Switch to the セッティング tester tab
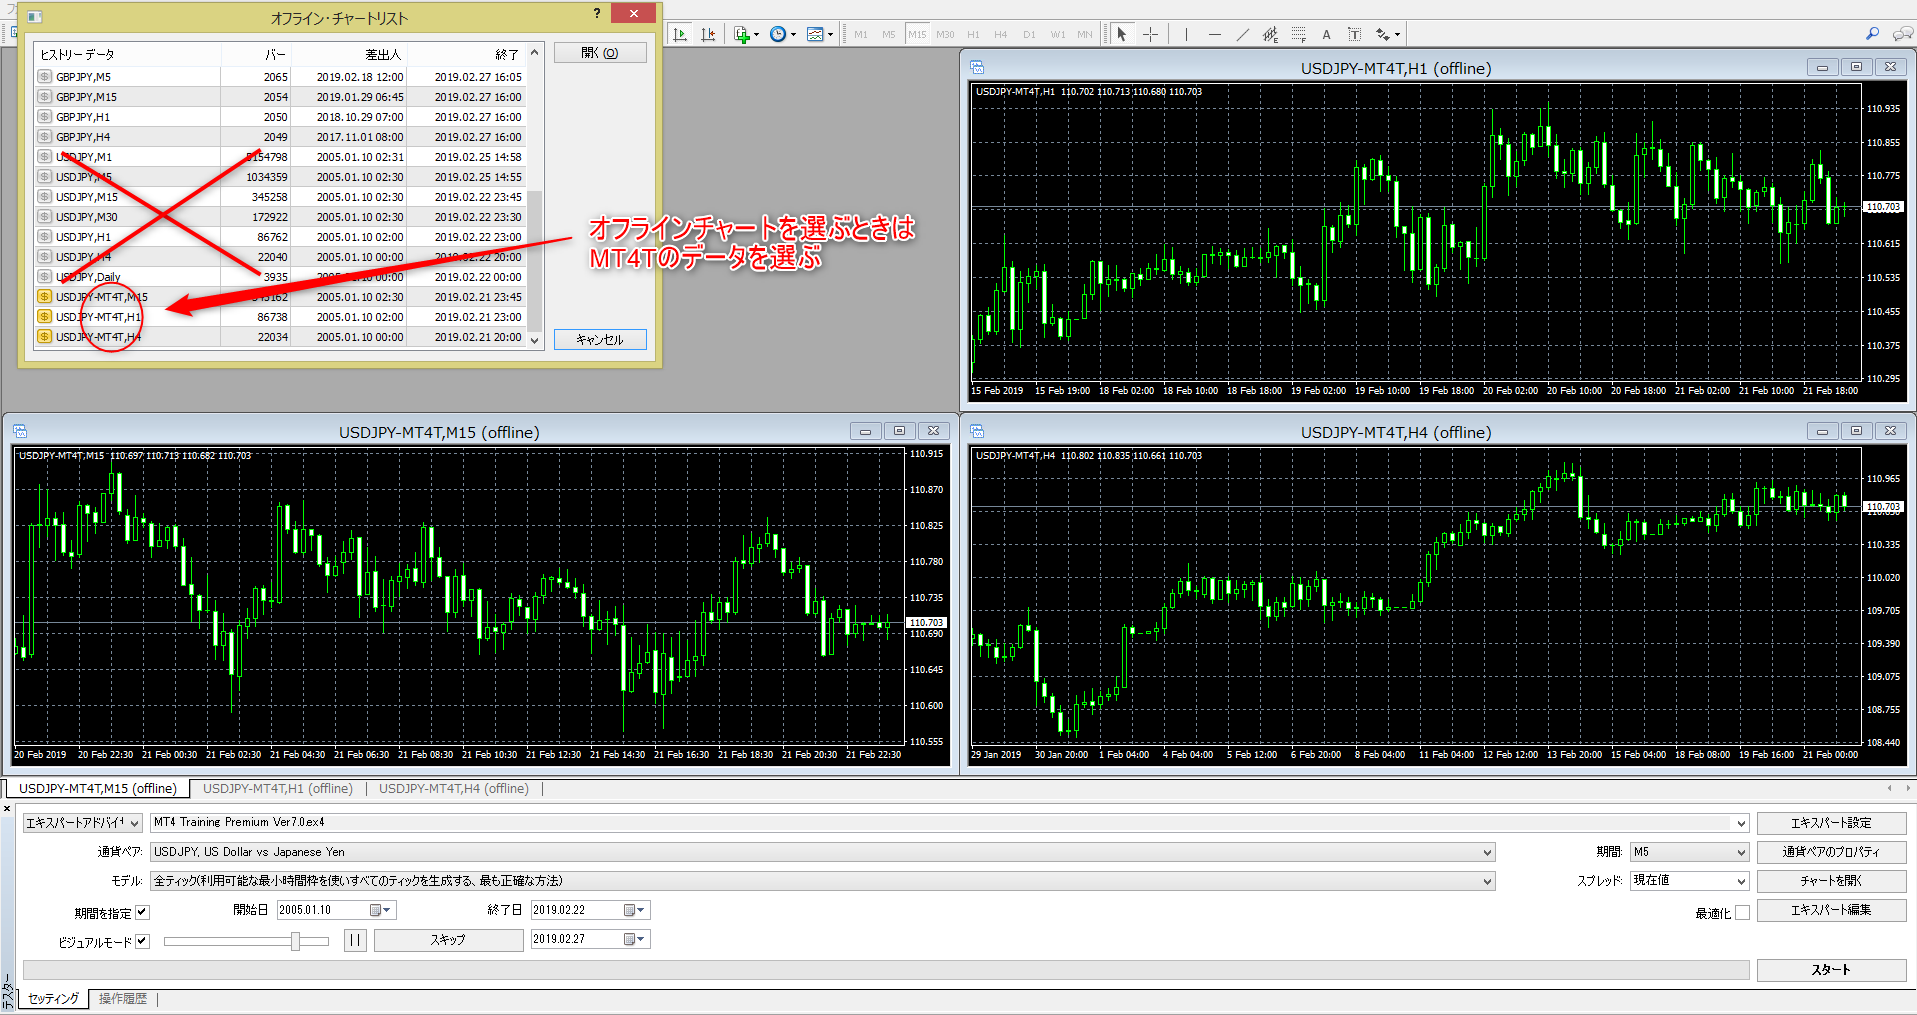 tap(53, 999)
